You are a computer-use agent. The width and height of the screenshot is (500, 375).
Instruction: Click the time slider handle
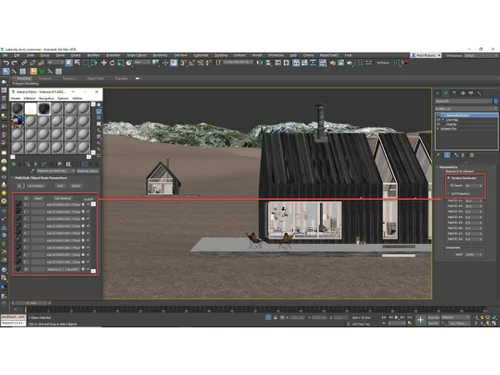coord(31,303)
